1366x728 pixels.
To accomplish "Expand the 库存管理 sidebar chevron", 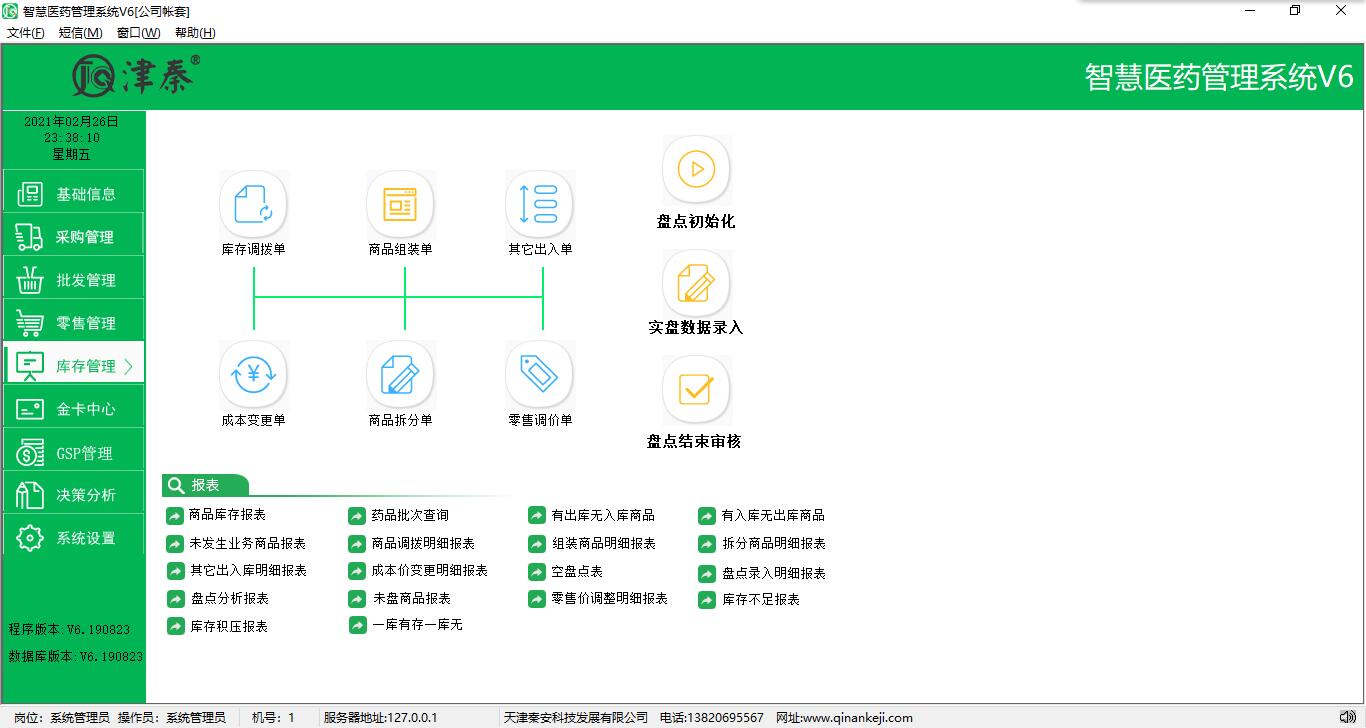I will tap(129, 367).
